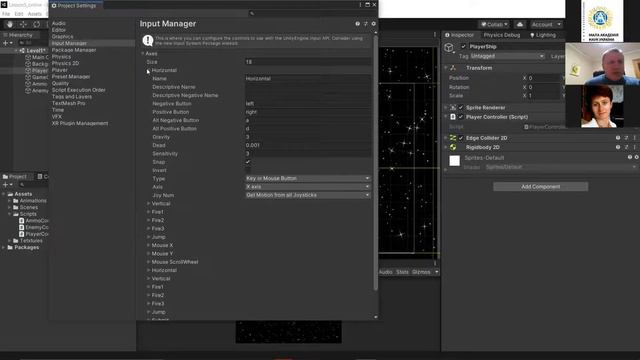Switch to the Inspector tab
The image size is (640, 360).
[459, 35]
